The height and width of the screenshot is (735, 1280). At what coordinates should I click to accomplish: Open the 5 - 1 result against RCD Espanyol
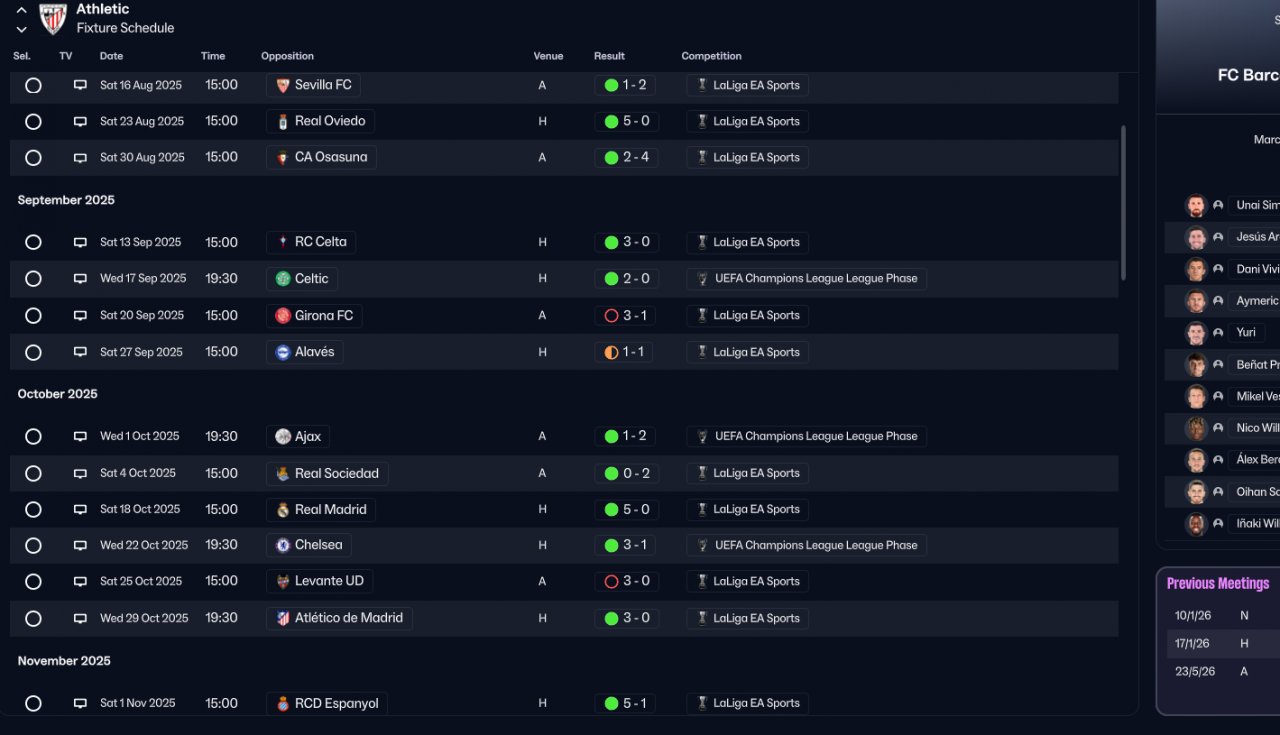(627, 704)
